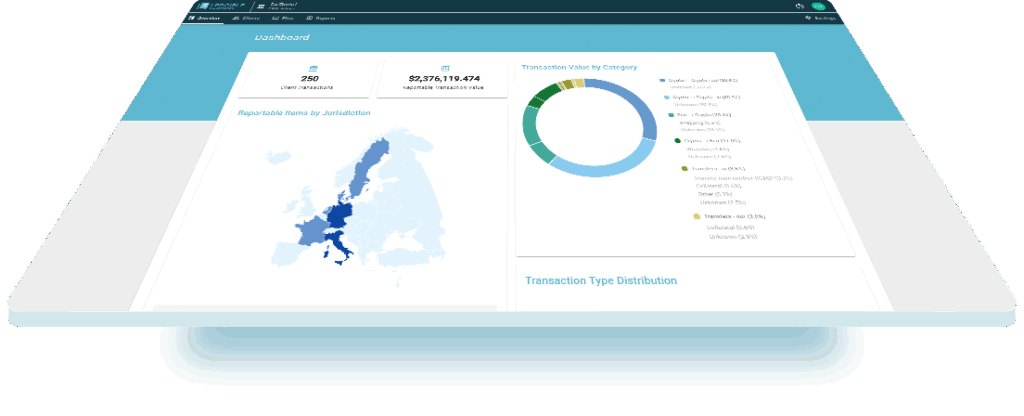Click the icon above reportable transaction value
Viewport: 1024px width, 416px height.
[445, 68]
